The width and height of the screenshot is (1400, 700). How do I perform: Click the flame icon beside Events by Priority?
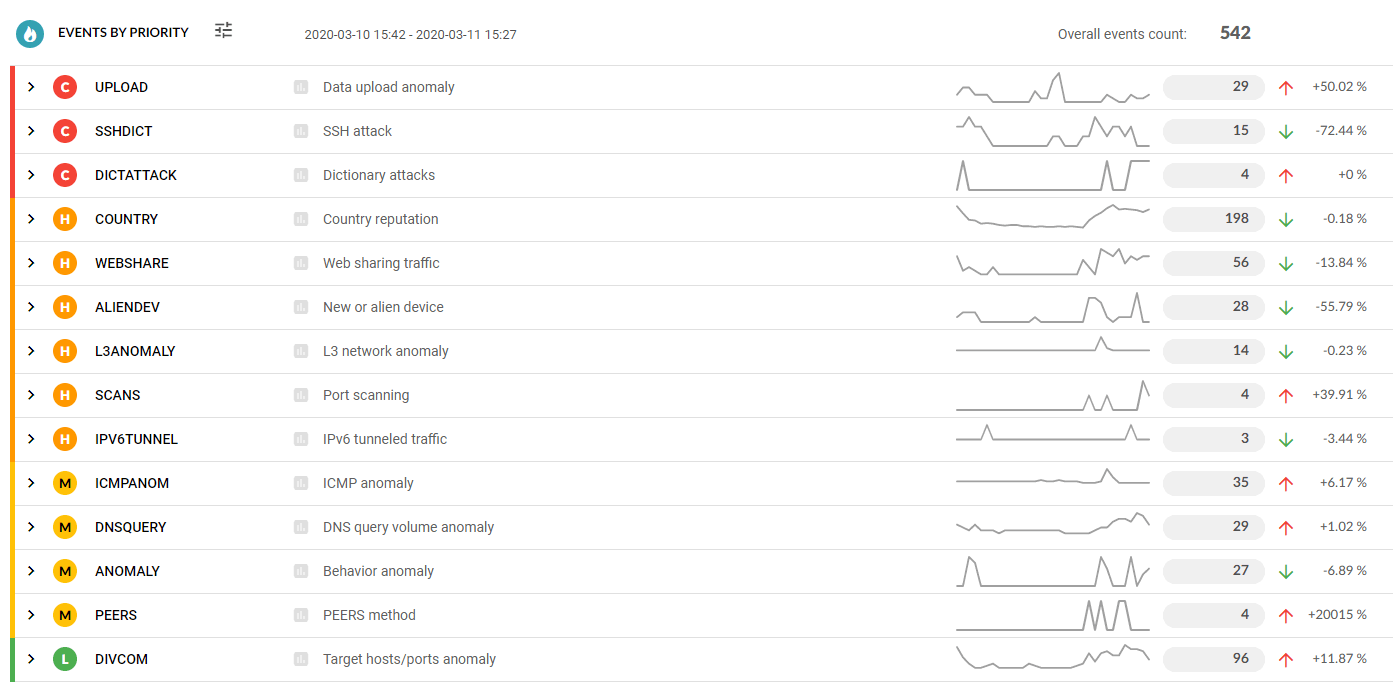pyautogui.click(x=30, y=34)
